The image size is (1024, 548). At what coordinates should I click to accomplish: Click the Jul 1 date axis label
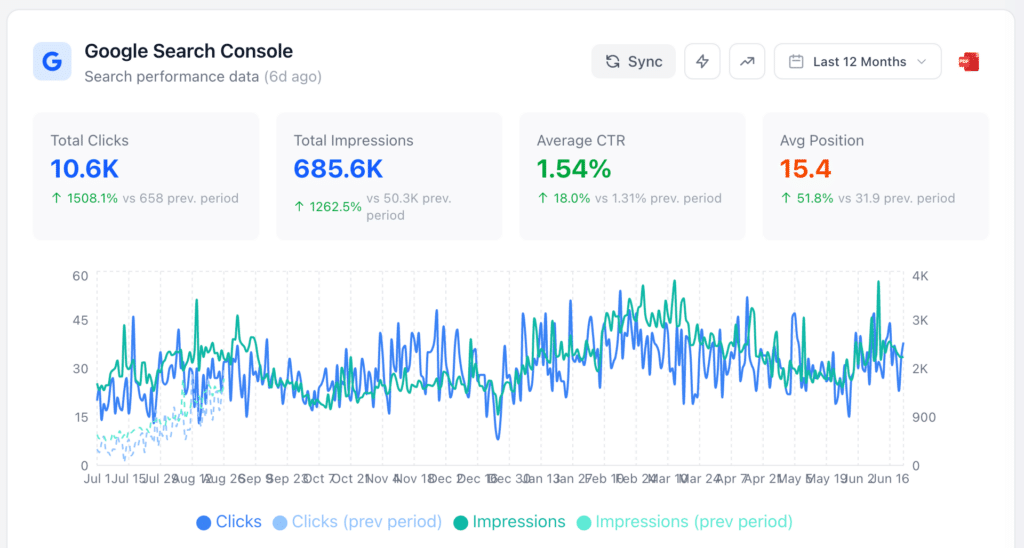[x=96, y=479]
